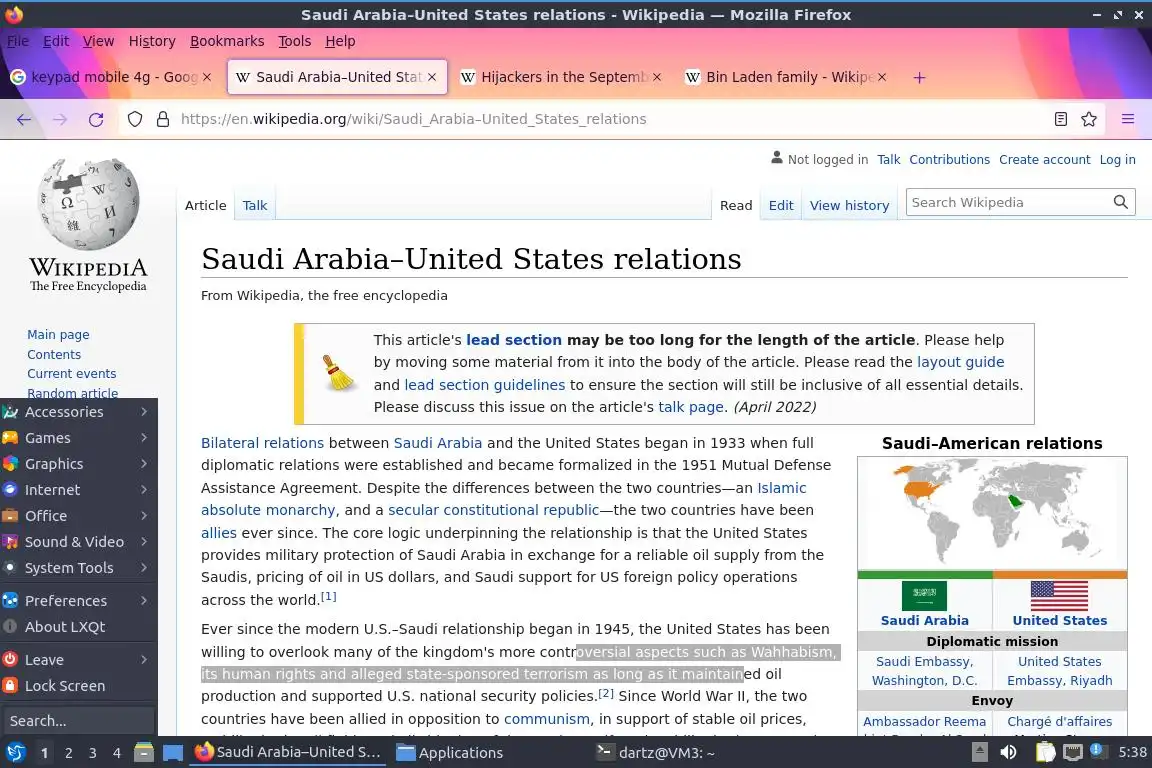Close the Bin Laden family tab
Image resolution: width=1152 pixels, height=768 pixels.
(882, 77)
